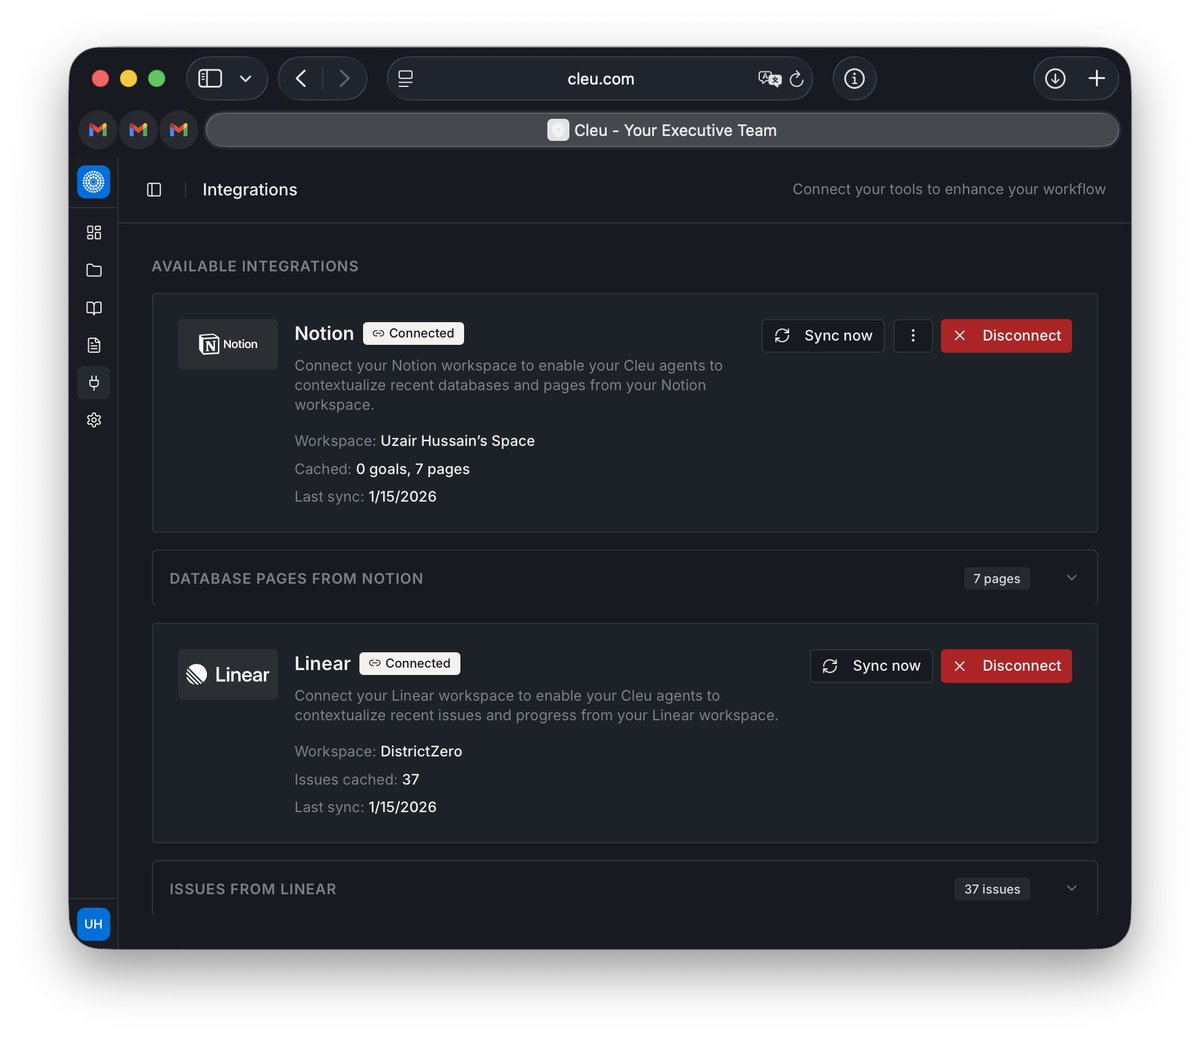Screen dimensions: 1200x1040
Task: Disconnect the Notion integration
Action: (x=1006, y=335)
